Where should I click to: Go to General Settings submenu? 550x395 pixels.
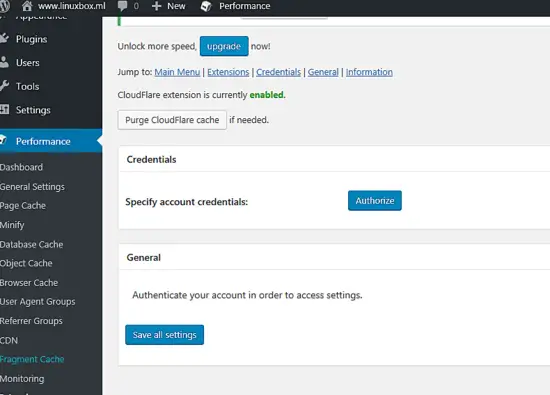point(32,187)
